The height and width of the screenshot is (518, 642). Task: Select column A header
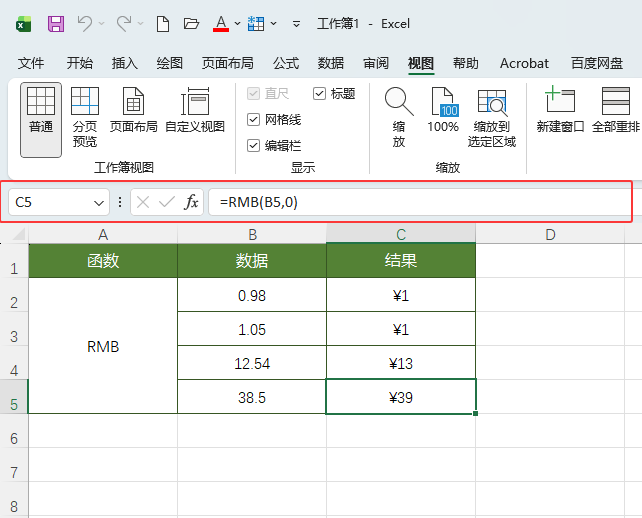[x=103, y=235]
